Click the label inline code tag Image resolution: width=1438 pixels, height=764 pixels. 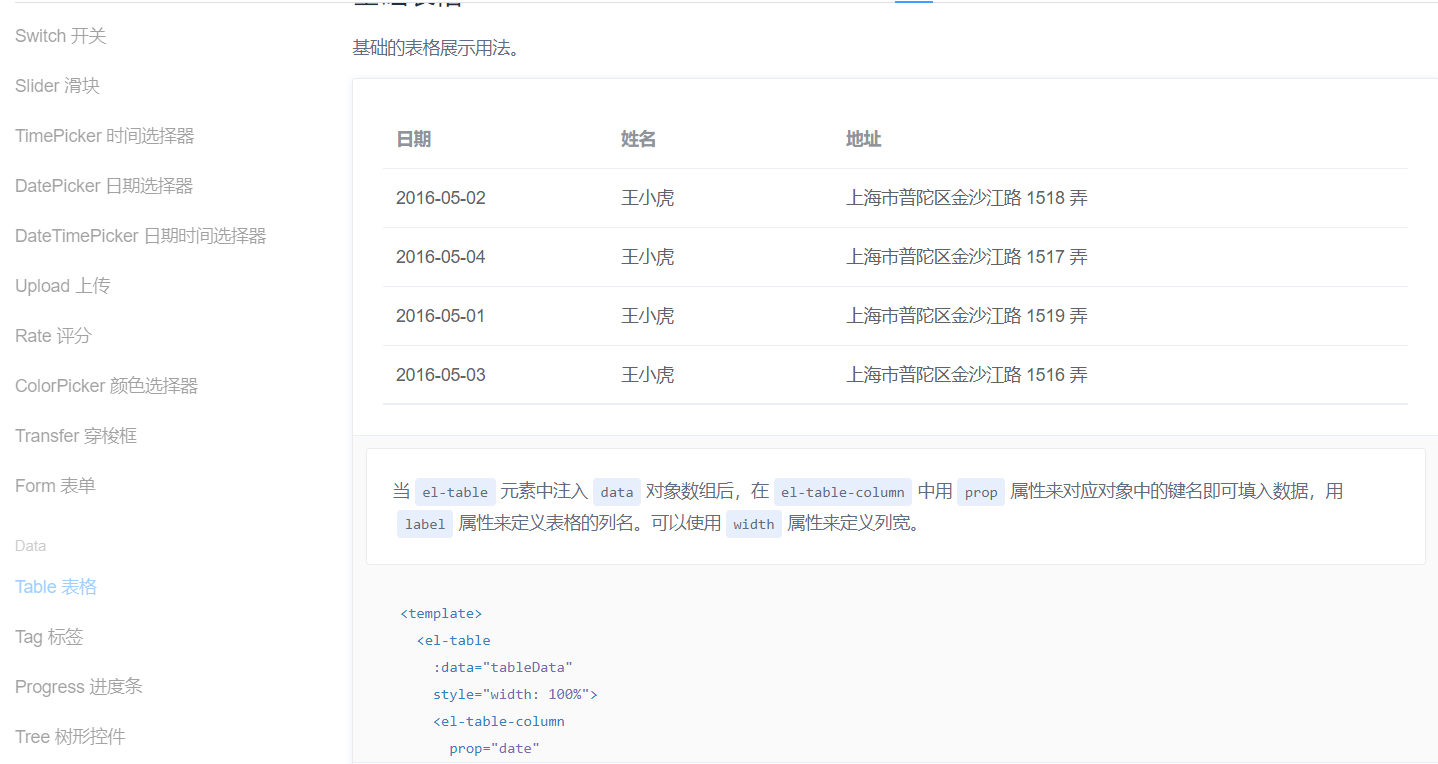(425, 524)
